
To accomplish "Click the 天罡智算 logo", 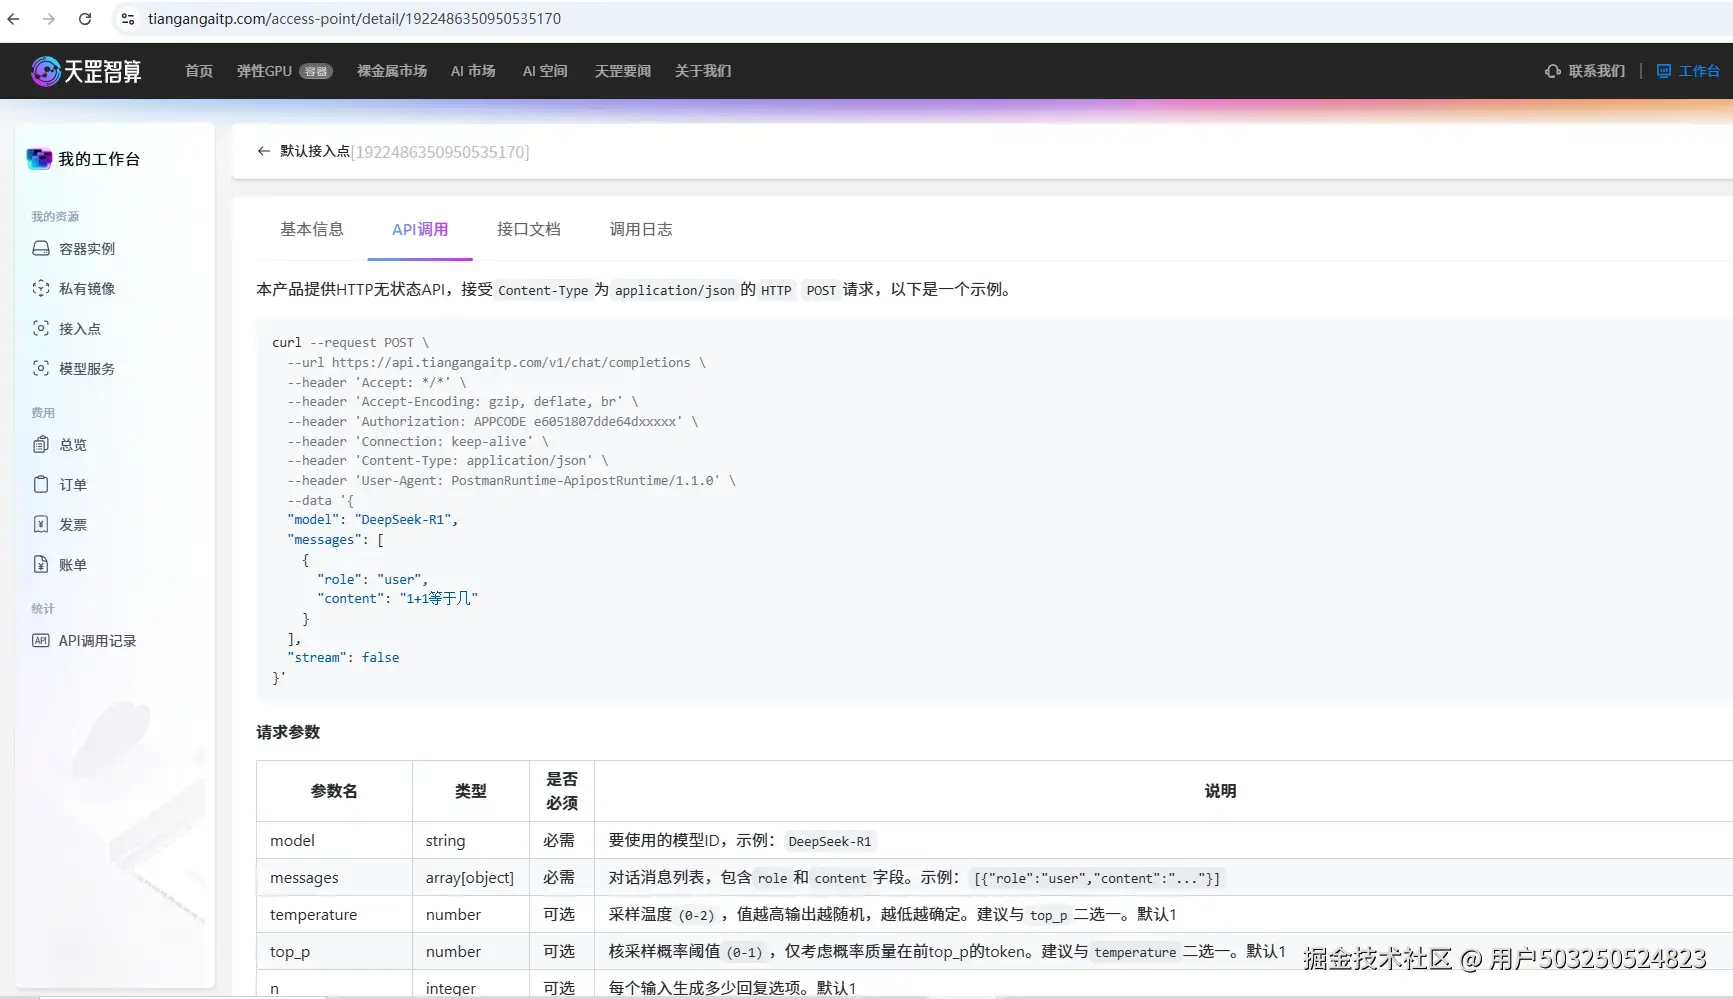I will click(86, 70).
